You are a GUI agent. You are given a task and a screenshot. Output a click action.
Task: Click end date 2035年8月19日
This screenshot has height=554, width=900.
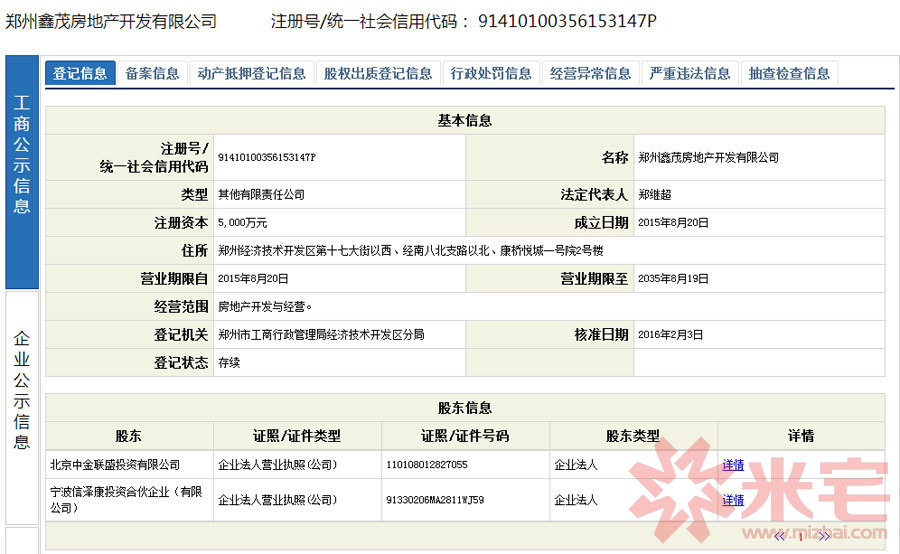click(673, 279)
